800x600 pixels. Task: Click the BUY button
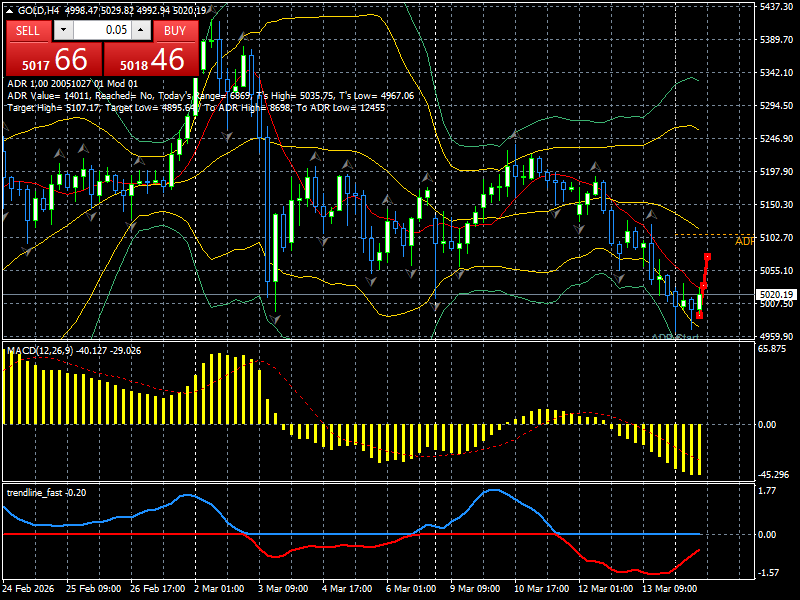pos(175,31)
